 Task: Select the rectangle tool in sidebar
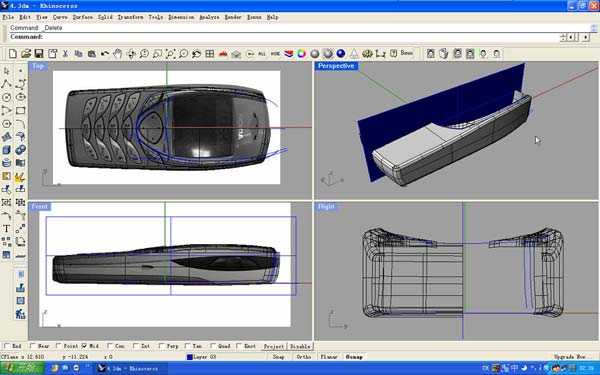tap(20, 111)
